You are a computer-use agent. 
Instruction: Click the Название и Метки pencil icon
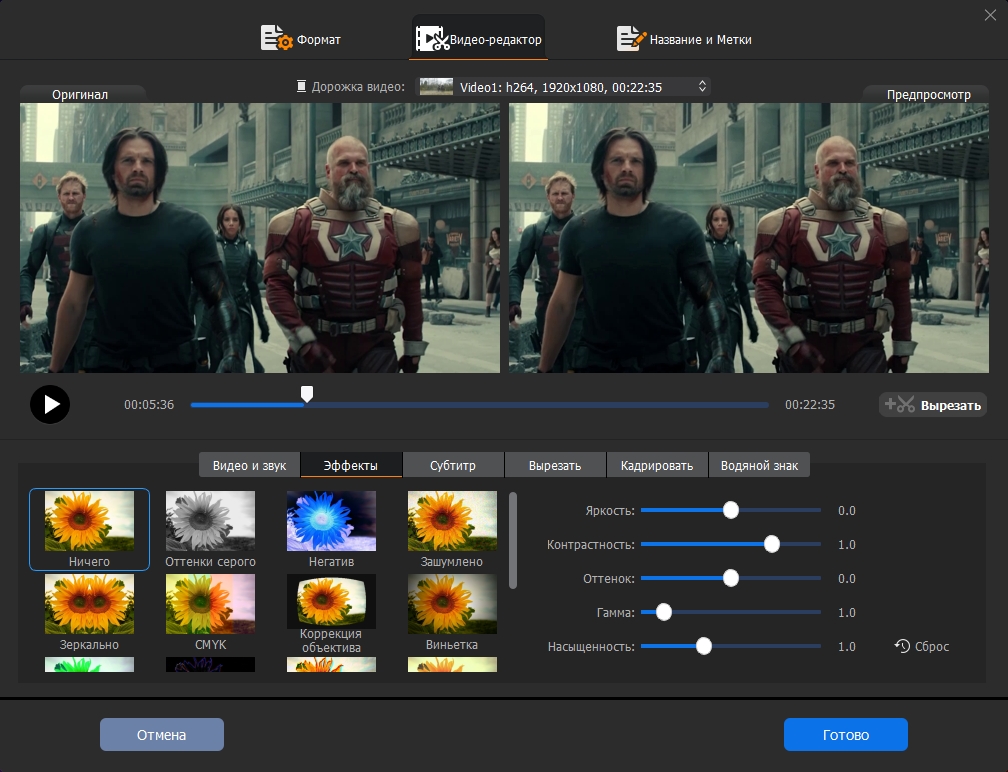[x=631, y=39]
